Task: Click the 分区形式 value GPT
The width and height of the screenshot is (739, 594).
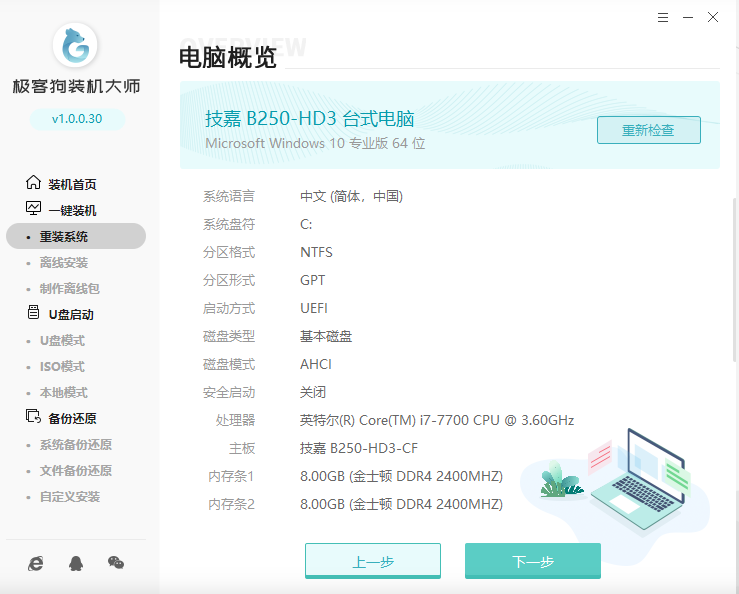Action: 313,280
